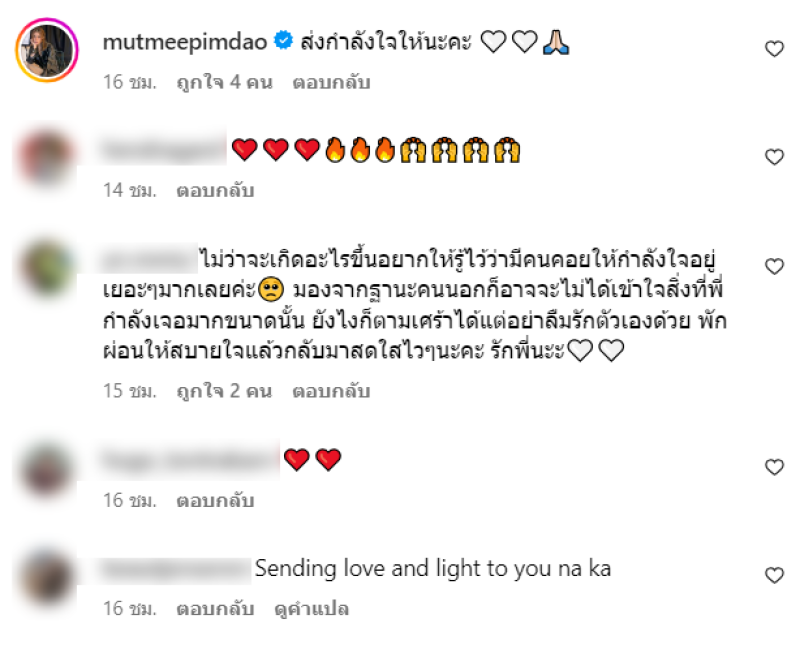Open the blurred avatar of the second commenter
Viewport: 800px width, 649px height.
(x=46, y=158)
